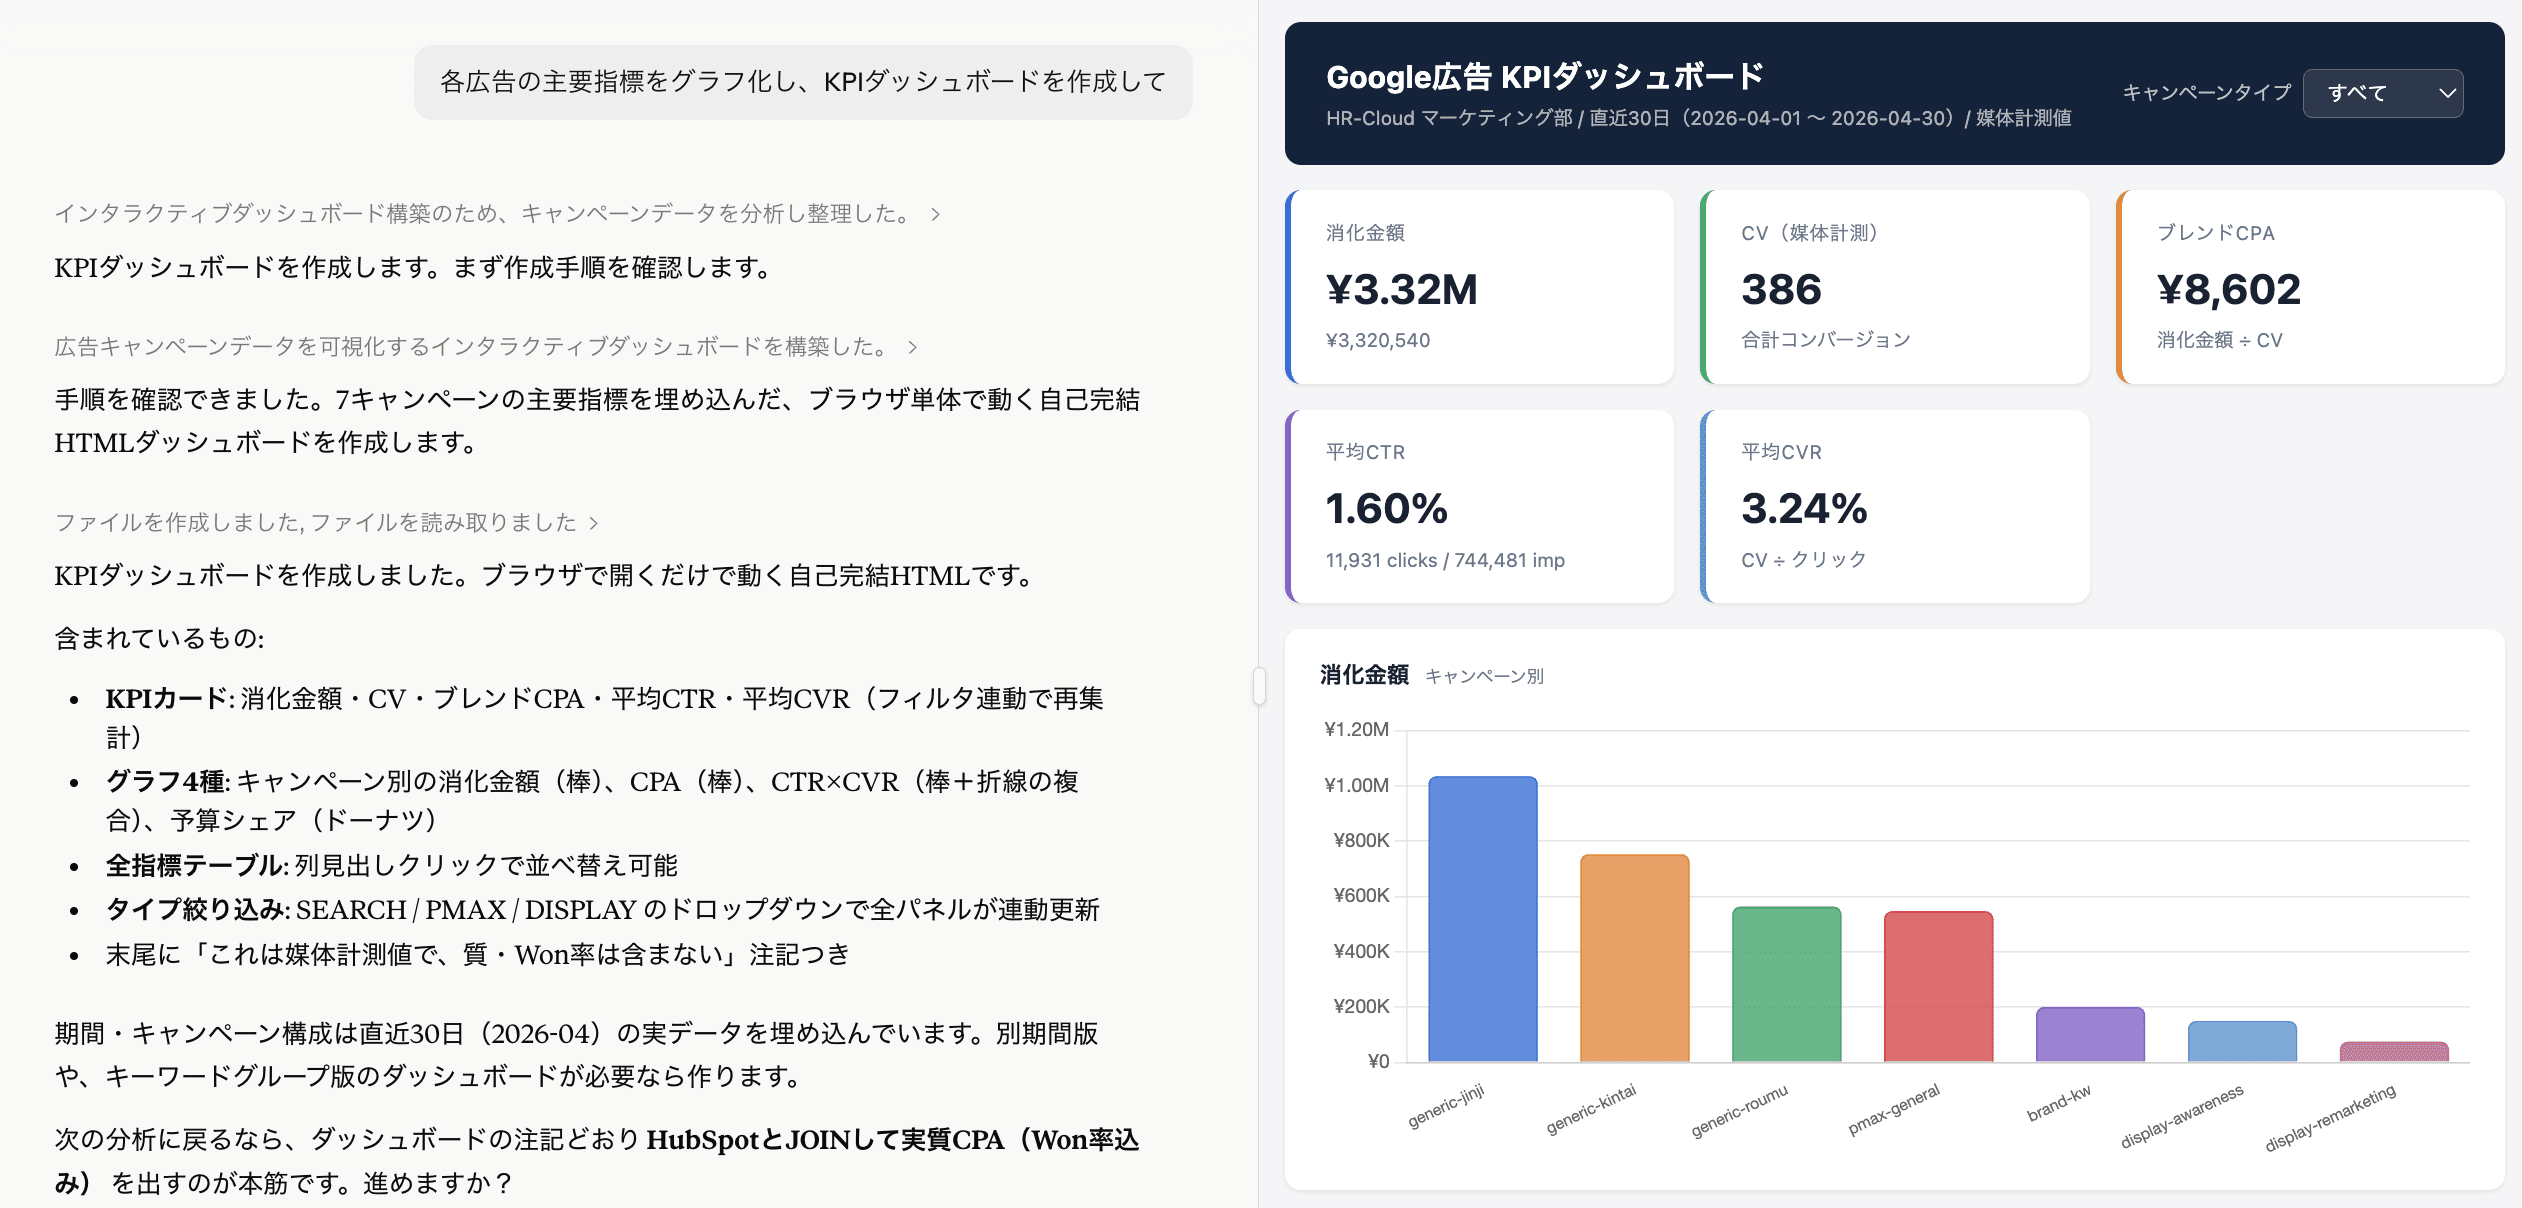Screen dimensions: 2522x1208
Task: Click the generic-roumu green bar
Action: coord(1787,984)
